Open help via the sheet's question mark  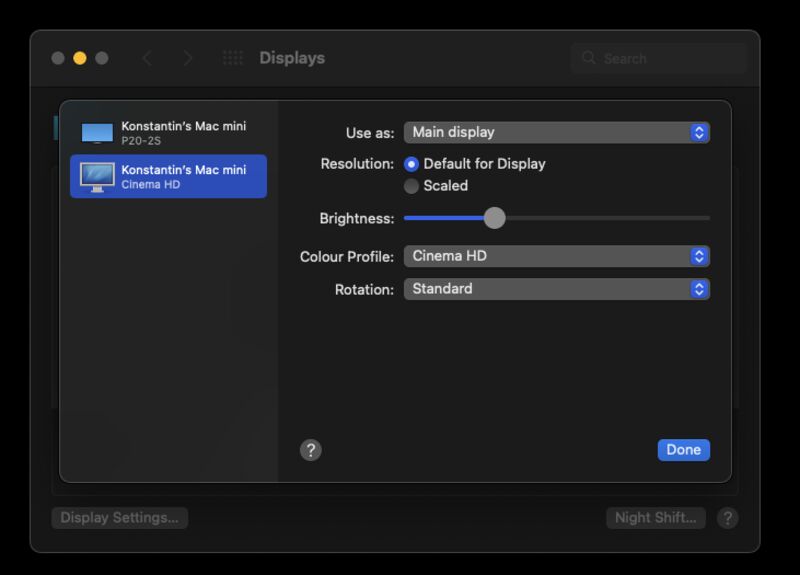pos(311,450)
